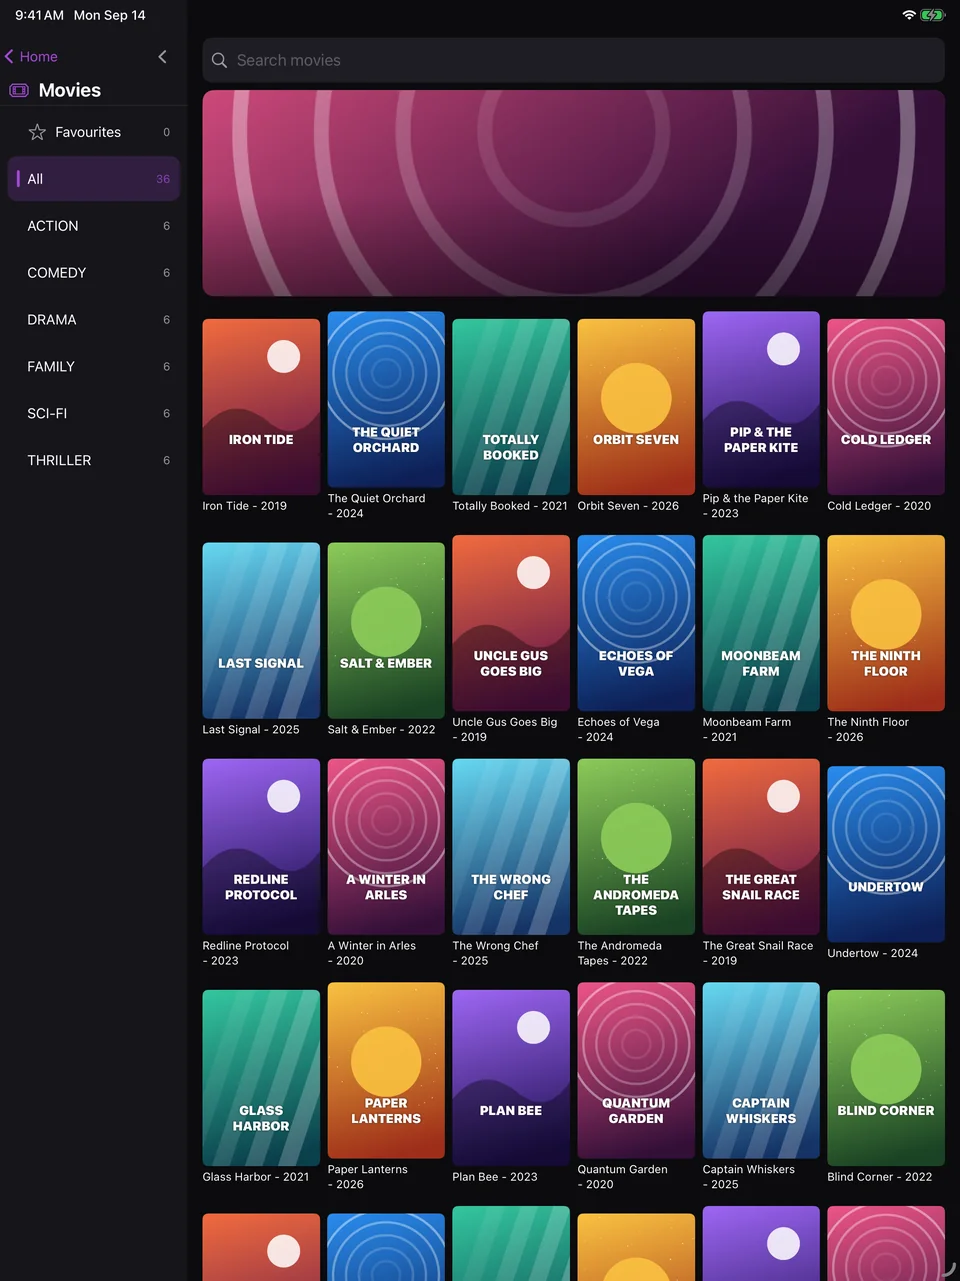Click the Favourites star icon

tap(37, 132)
